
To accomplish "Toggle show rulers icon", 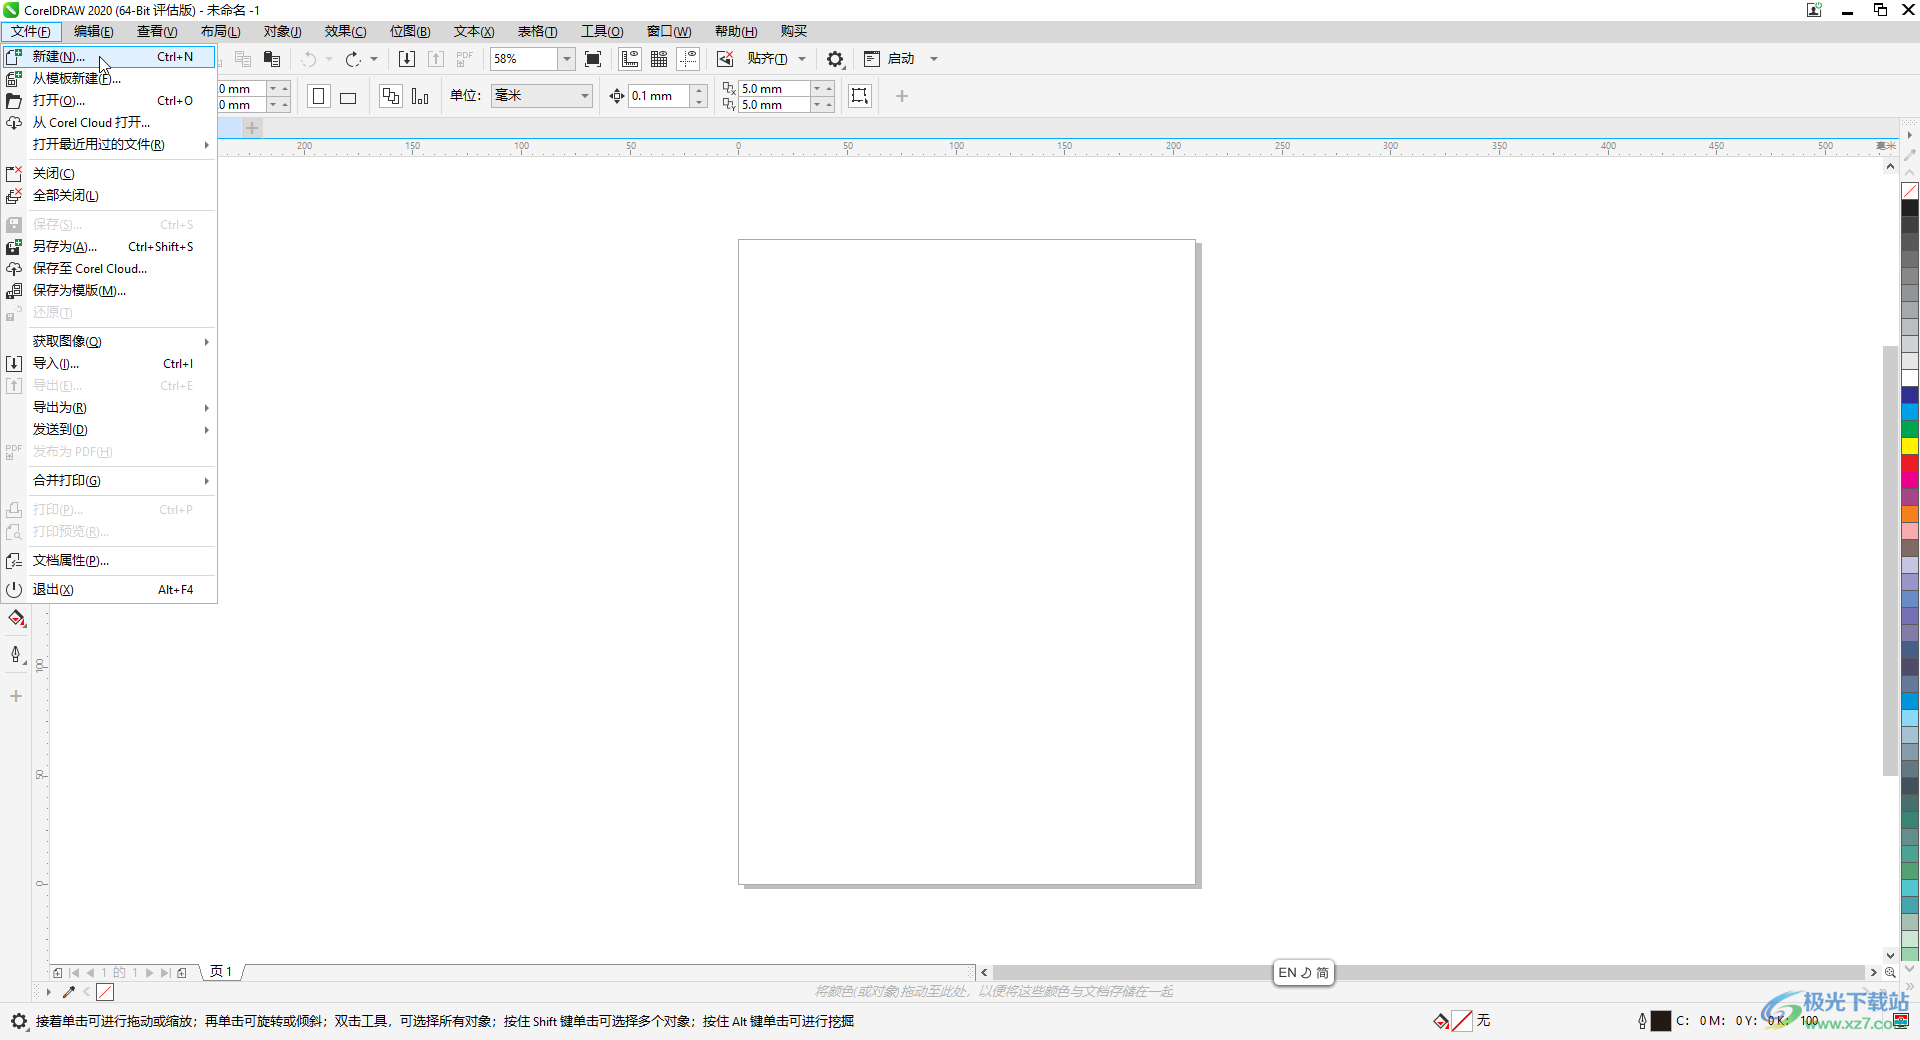I will (630, 59).
